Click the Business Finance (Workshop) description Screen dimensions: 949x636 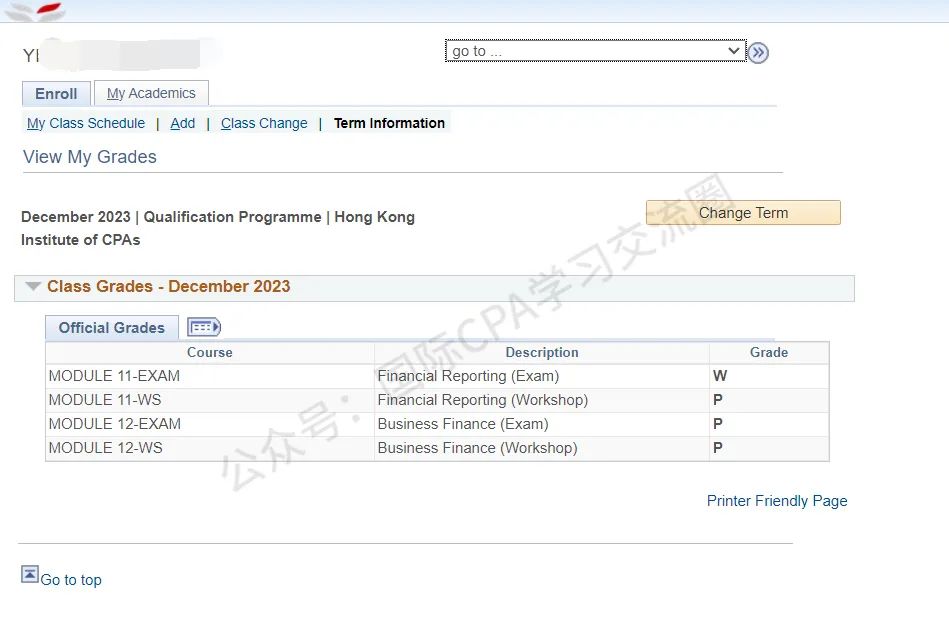point(478,448)
